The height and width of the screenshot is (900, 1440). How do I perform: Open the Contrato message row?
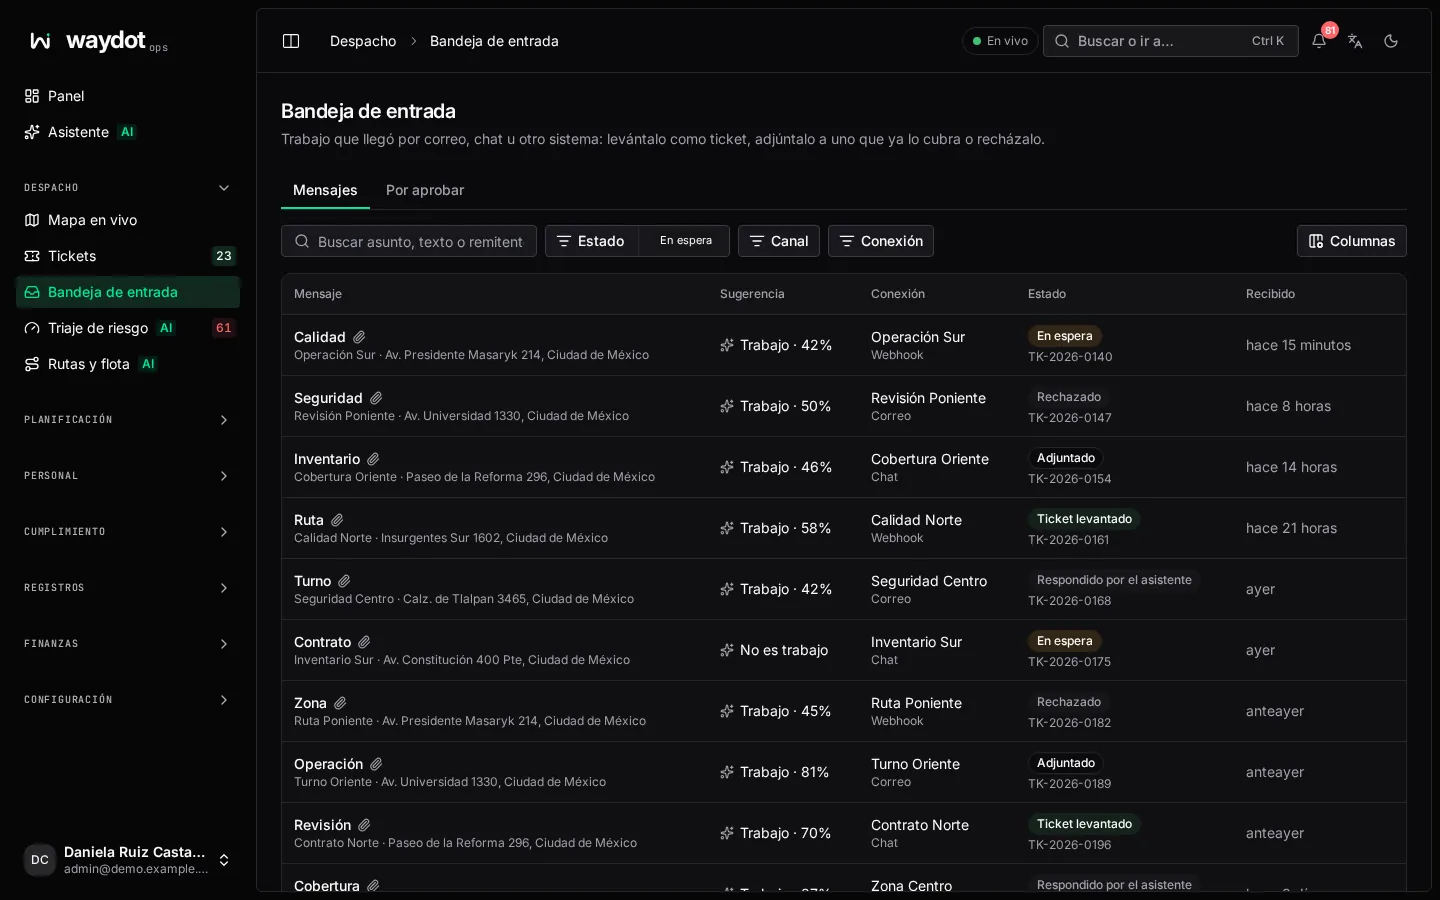pyautogui.click(x=844, y=650)
